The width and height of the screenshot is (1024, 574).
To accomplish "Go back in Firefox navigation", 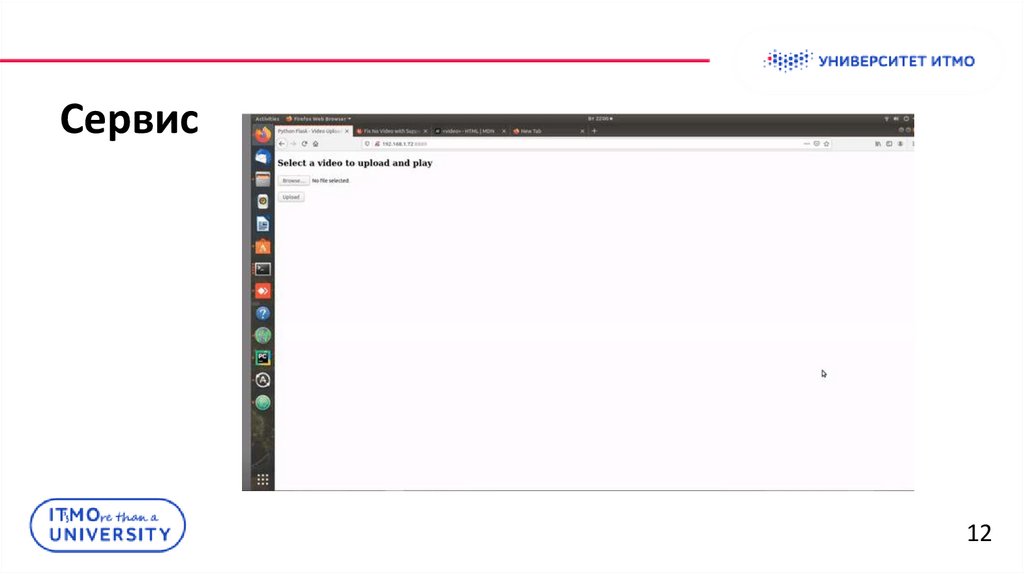I will (x=282, y=144).
